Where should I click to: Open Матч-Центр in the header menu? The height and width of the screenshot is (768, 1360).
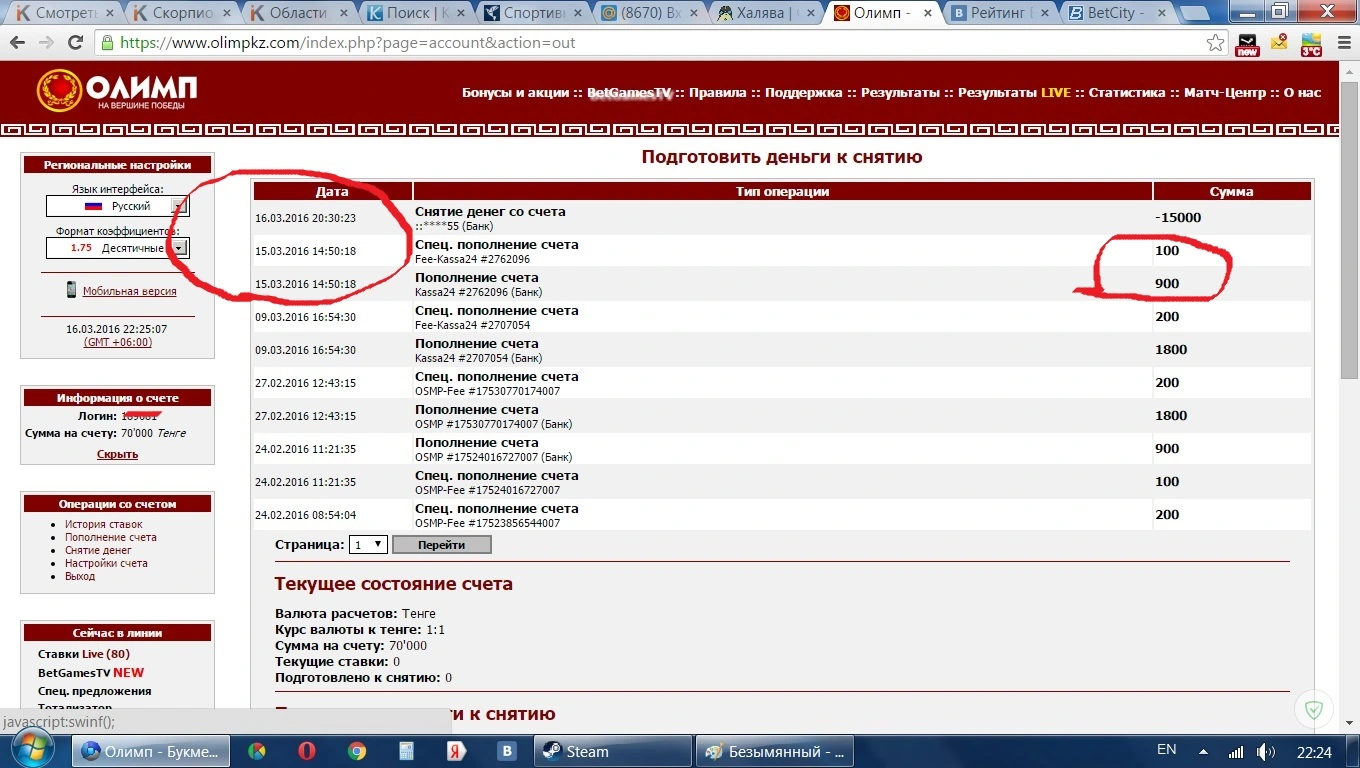[x=1224, y=92]
